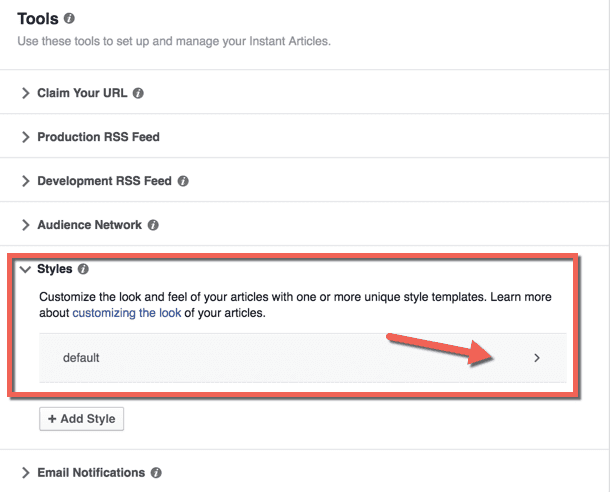610x492 pixels.
Task: Select the default style row
Action: (x=303, y=358)
